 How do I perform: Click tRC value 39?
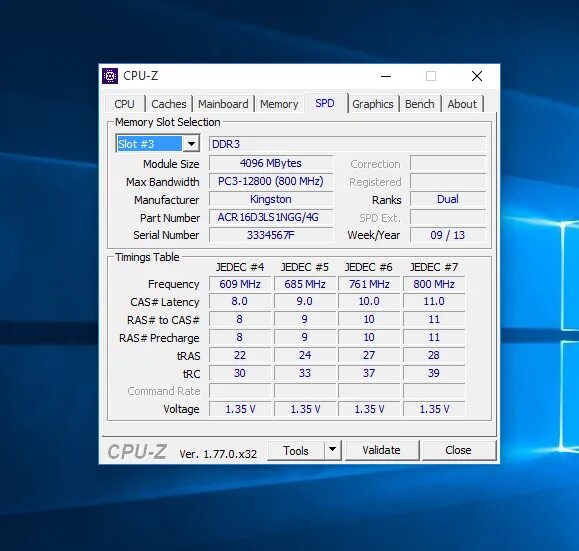pos(434,373)
